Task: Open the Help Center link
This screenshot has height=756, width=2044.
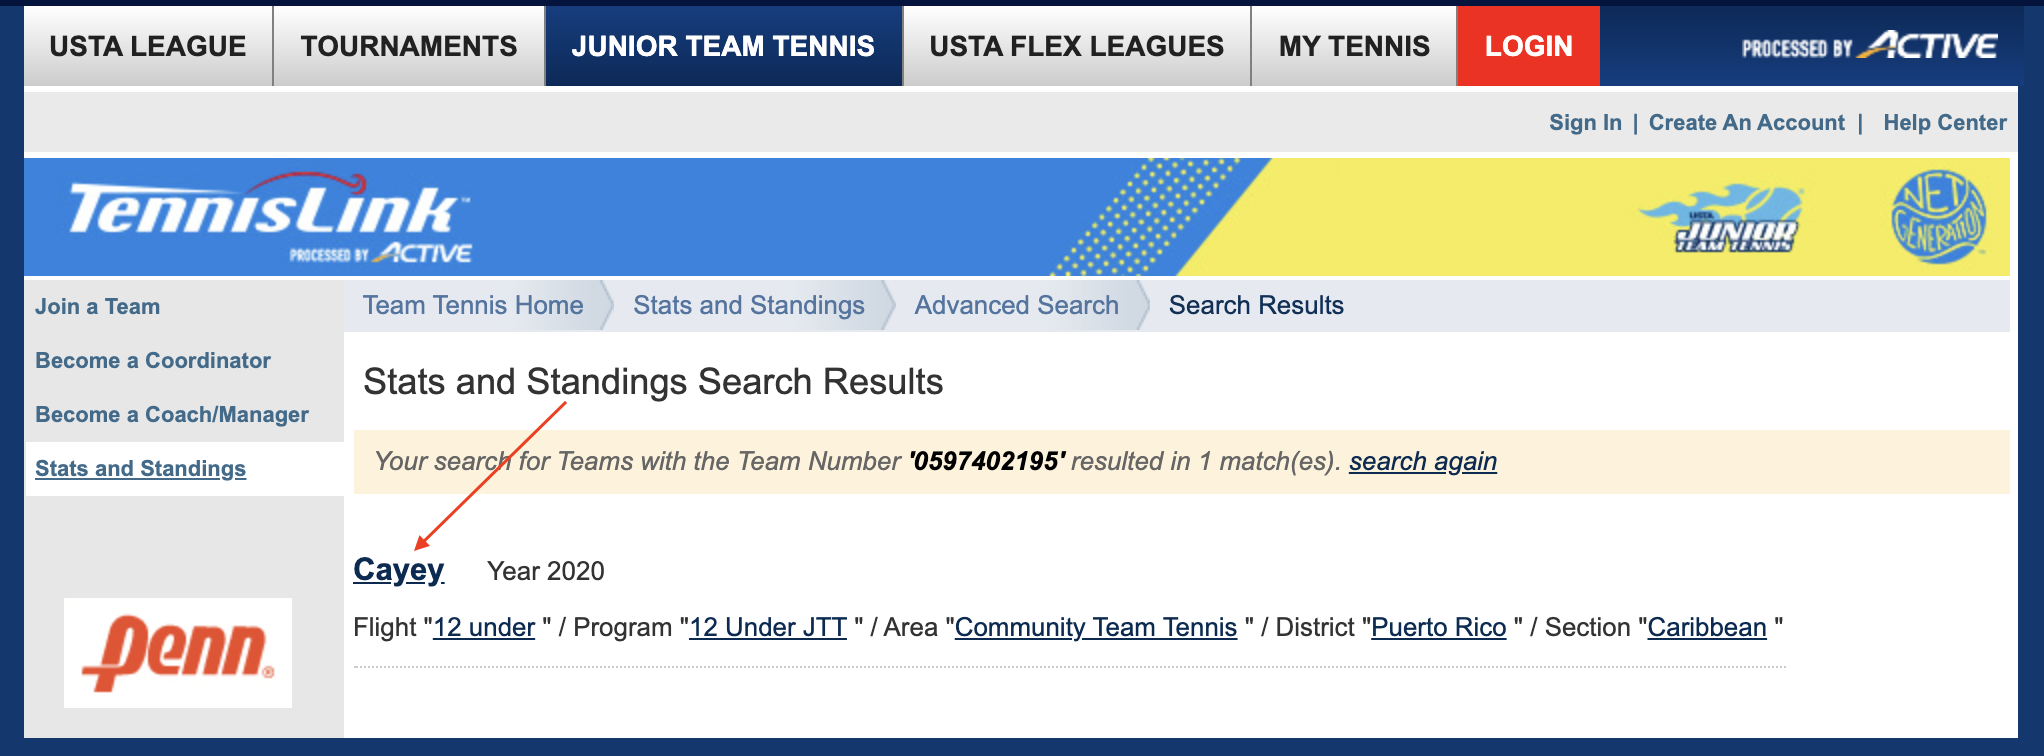Action: click(1945, 122)
